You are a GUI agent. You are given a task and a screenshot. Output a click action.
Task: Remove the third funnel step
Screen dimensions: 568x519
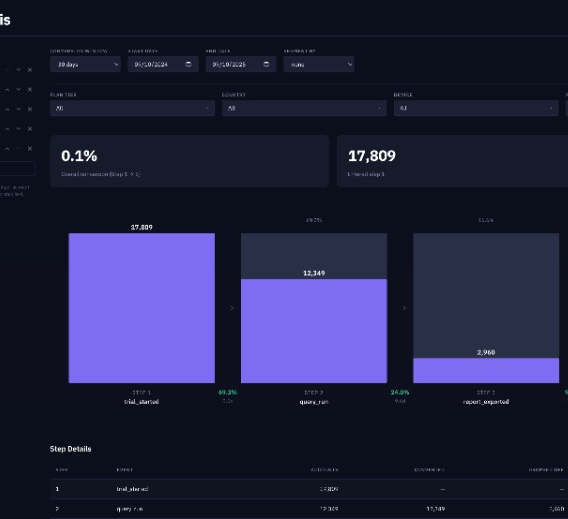(x=30, y=109)
